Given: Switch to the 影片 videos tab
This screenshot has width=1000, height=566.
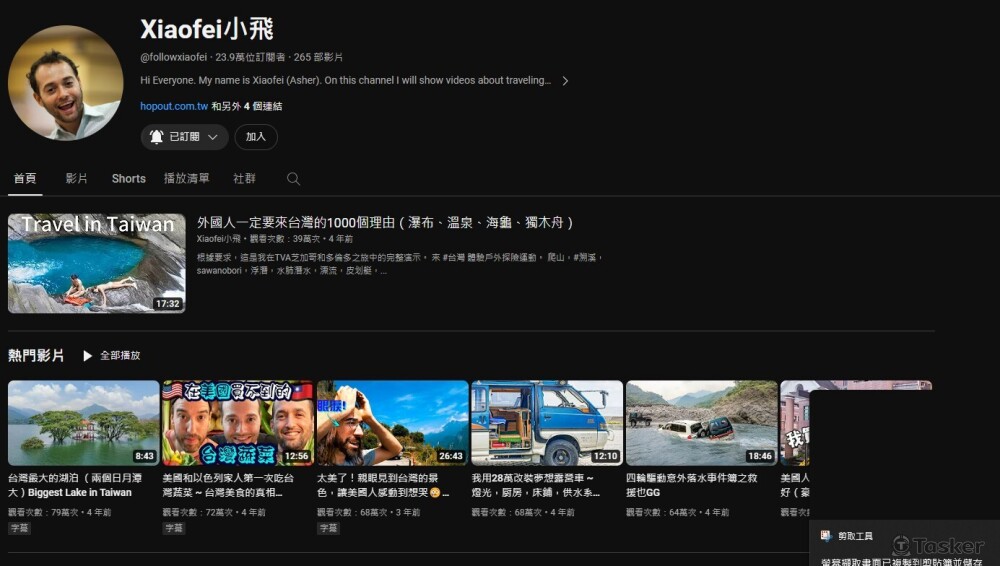Looking at the screenshot, I should pyautogui.click(x=77, y=179).
